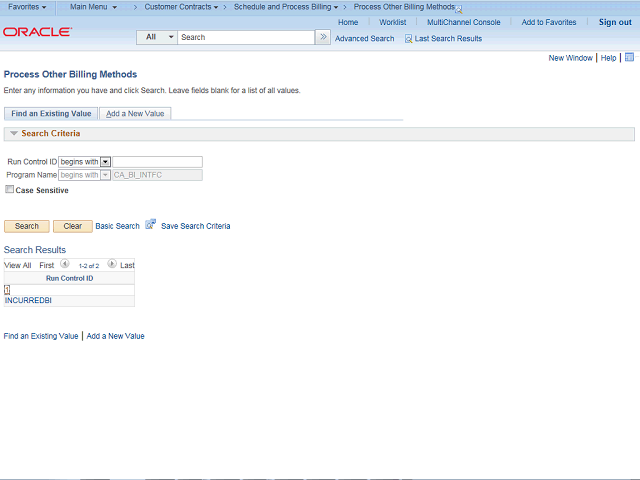Open the Help link

coord(608,58)
